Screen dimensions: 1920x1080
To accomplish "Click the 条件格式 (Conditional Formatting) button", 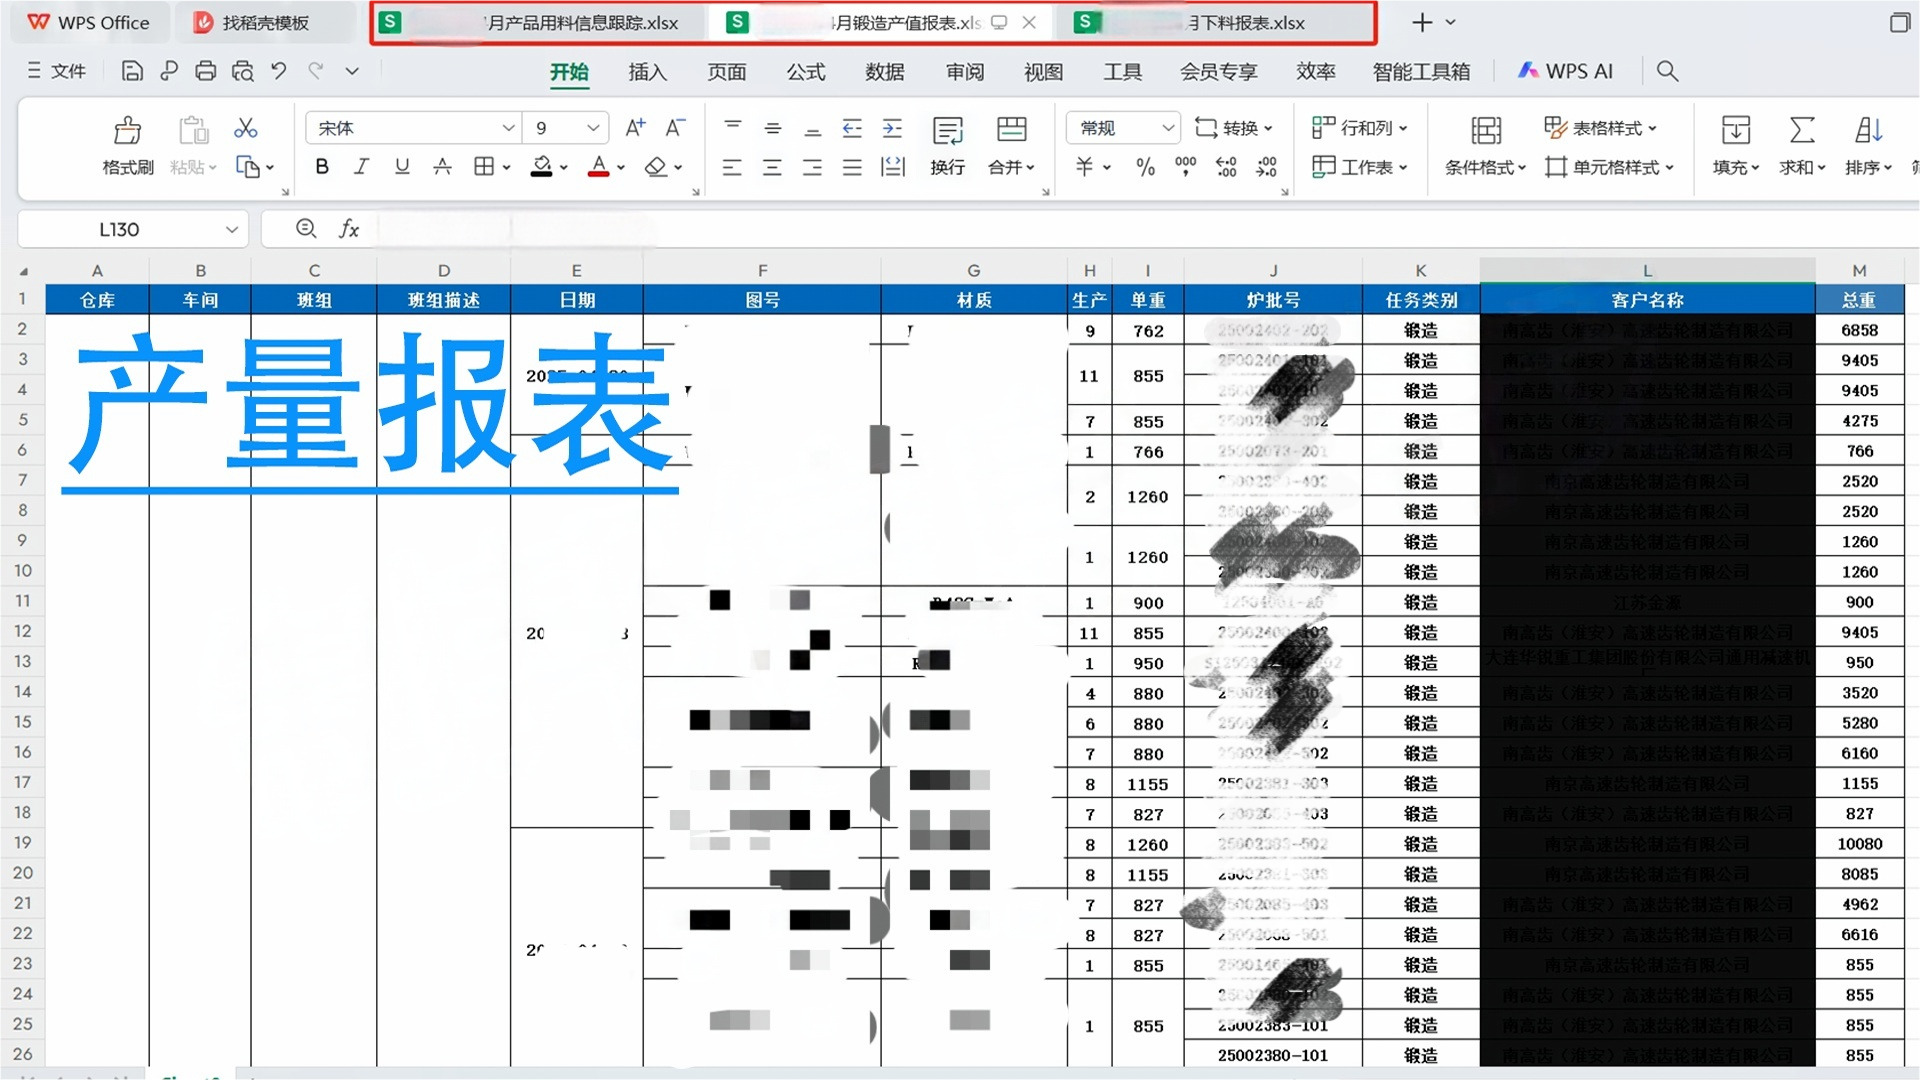I will click(x=1481, y=167).
